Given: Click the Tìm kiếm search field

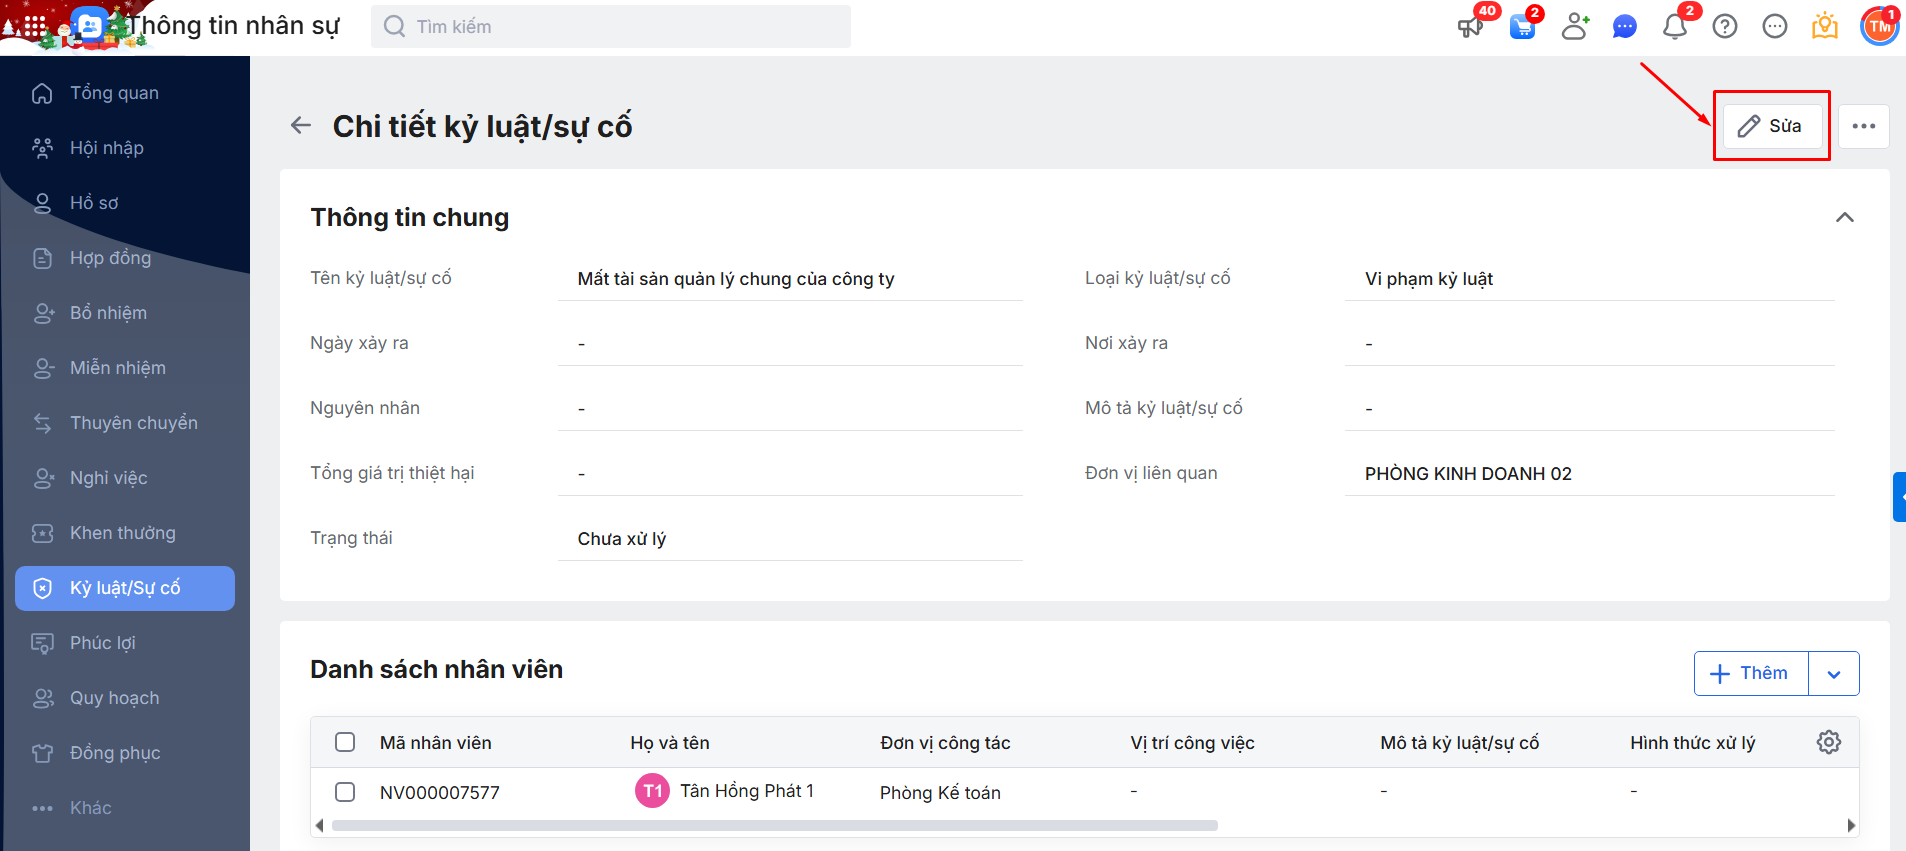Looking at the screenshot, I should point(611,27).
